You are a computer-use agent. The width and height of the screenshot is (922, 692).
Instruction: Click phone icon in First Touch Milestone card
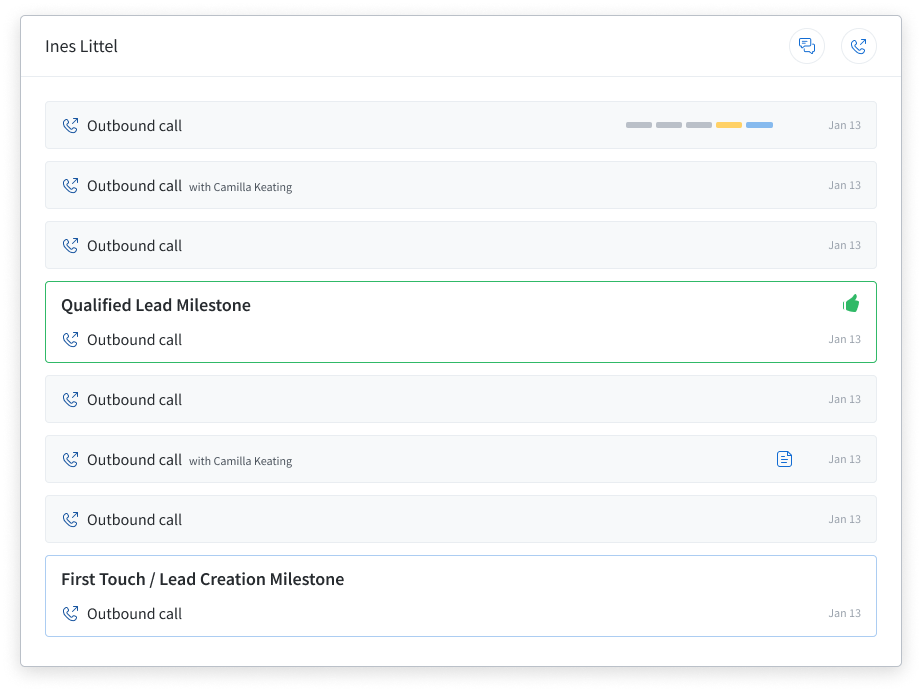tap(71, 613)
